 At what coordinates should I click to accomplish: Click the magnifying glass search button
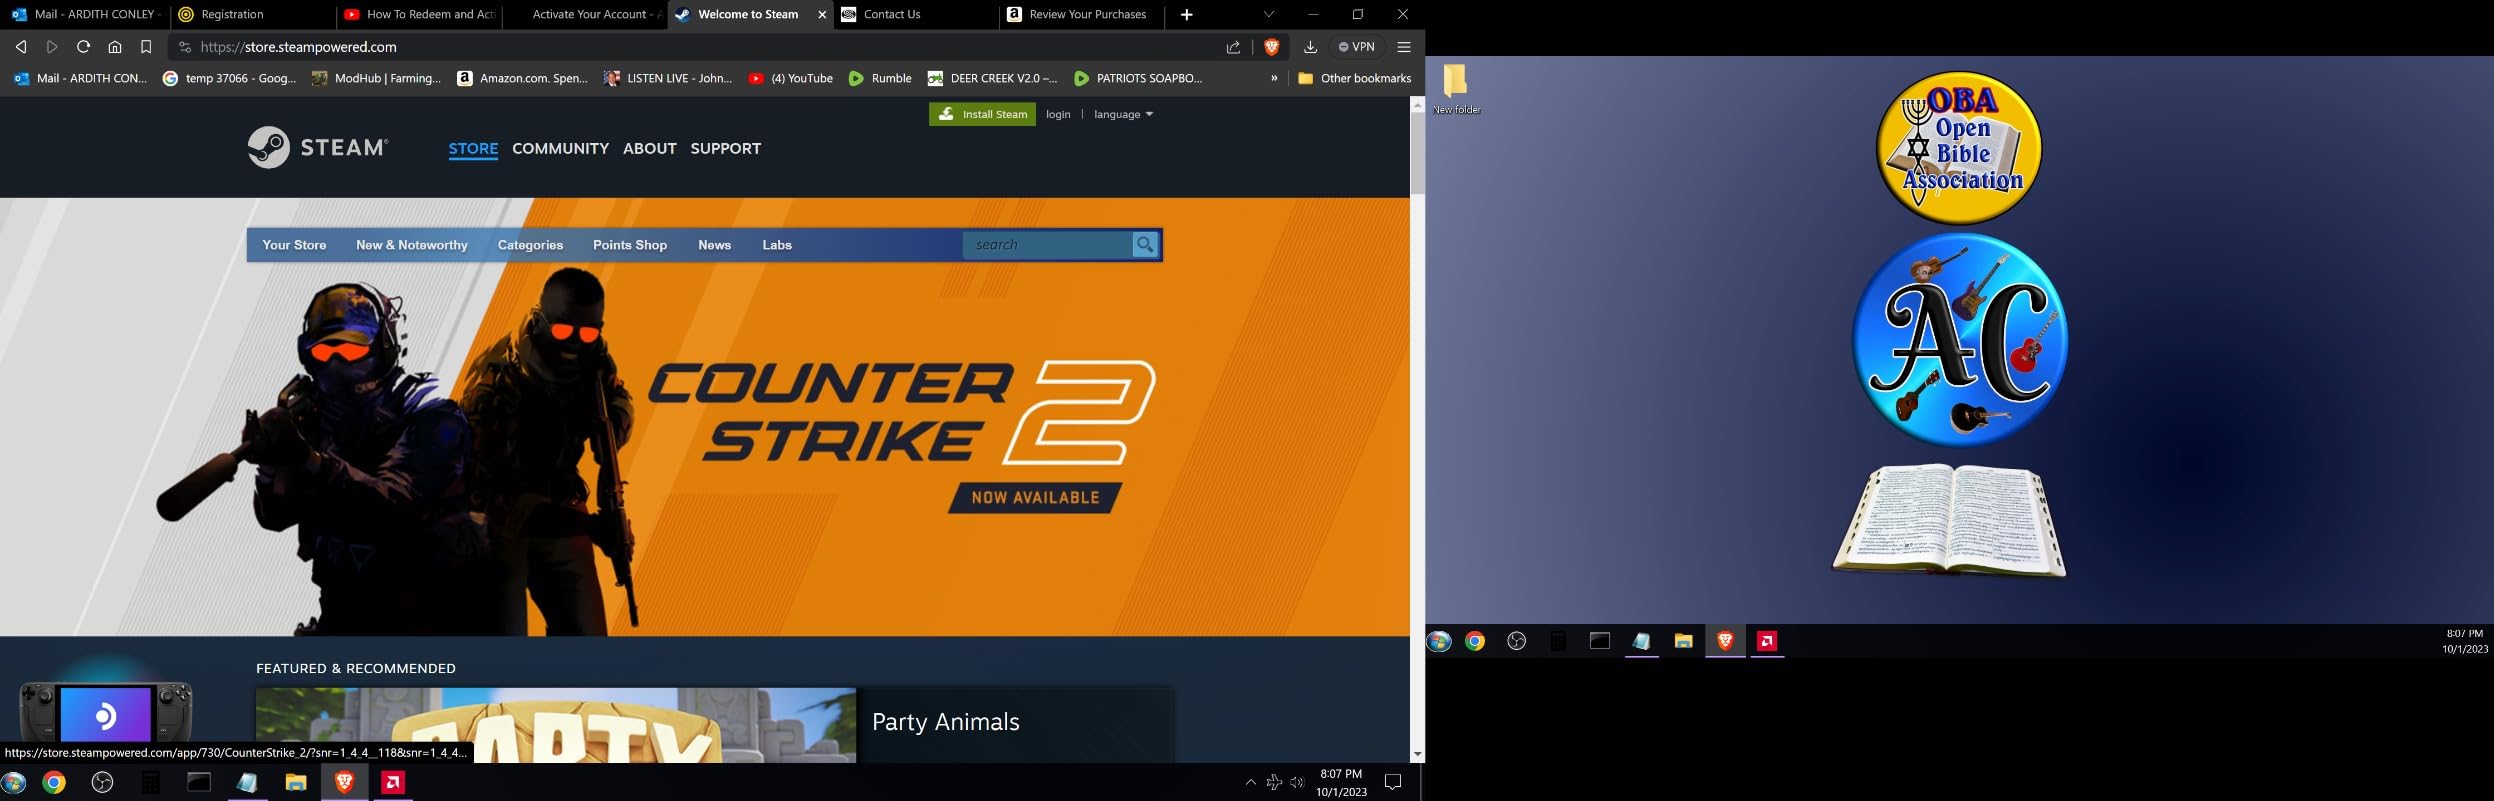point(1145,245)
